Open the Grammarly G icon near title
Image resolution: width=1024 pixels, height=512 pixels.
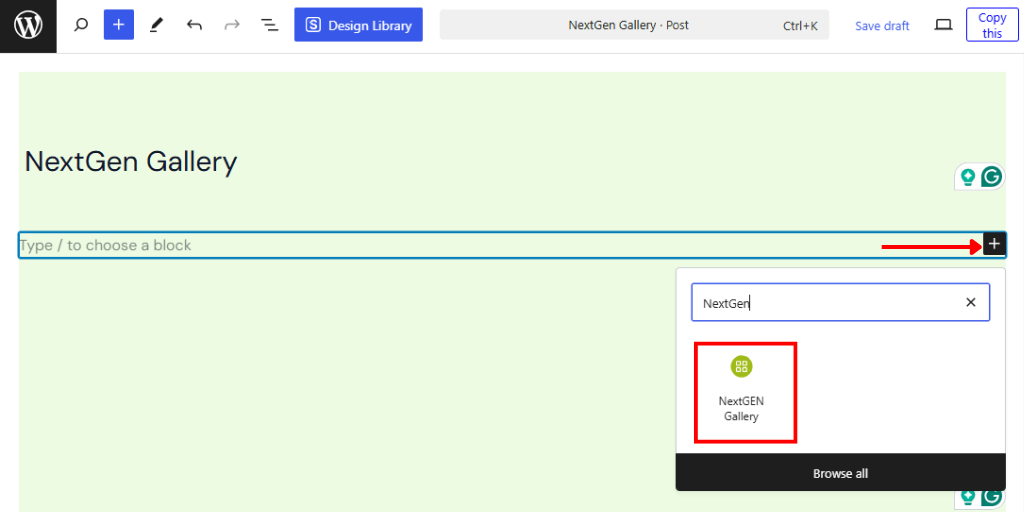pyautogui.click(x=993, y=176)
